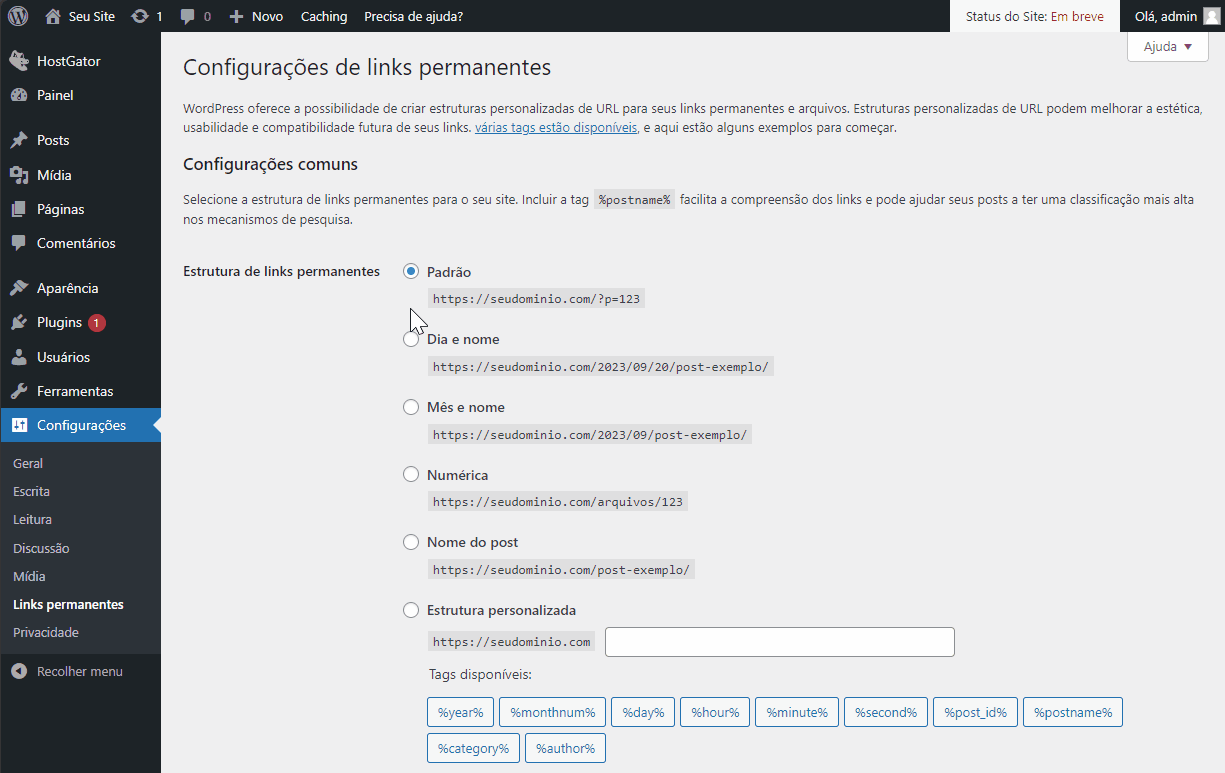The height and width of the screenshot is (773, 1225).
Task: Select the Nome do post radio button
Action: [411, 542]
